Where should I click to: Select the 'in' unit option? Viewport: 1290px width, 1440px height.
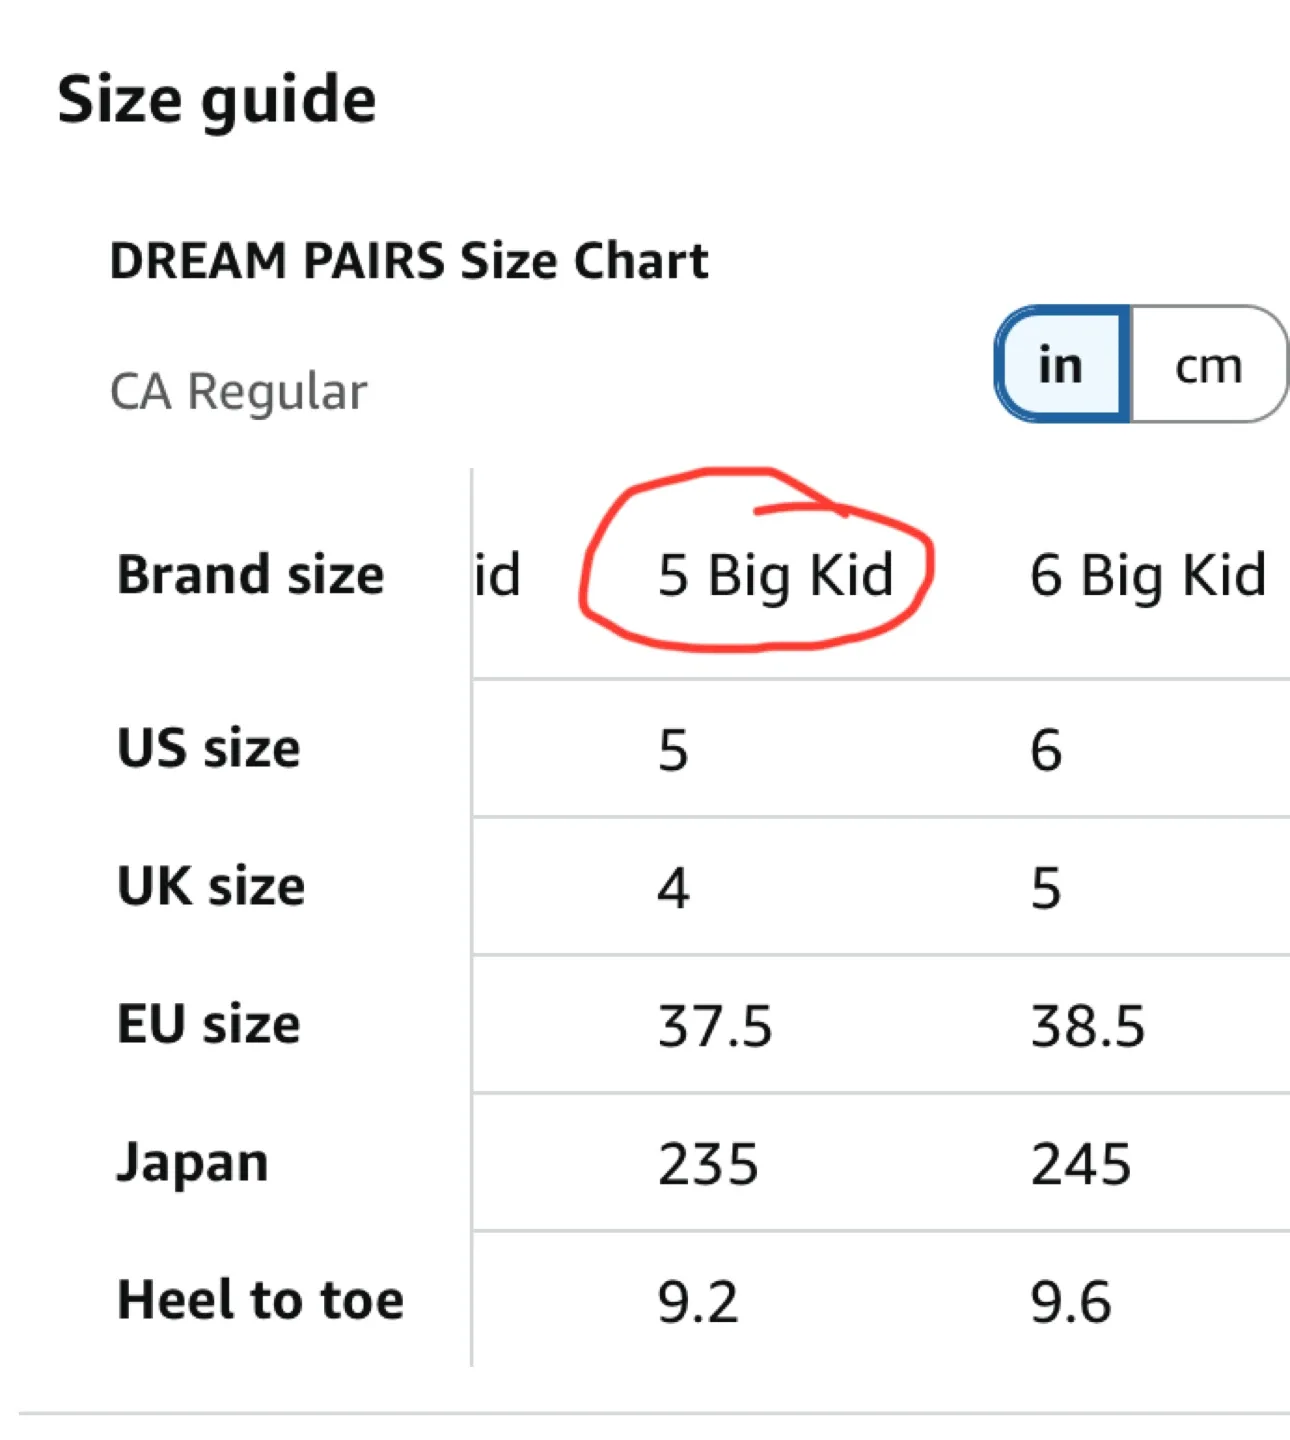pyautogui.click(x=1058, y=365)
